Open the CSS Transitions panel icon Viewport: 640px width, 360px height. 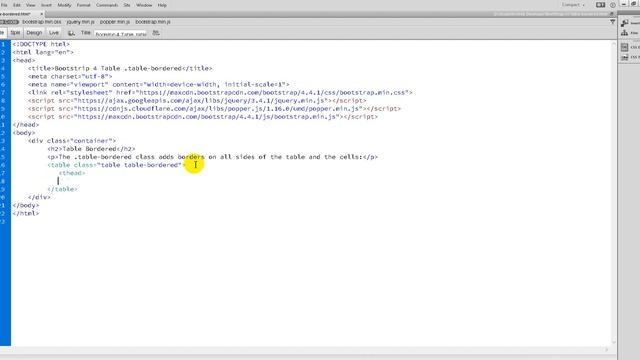[624, 58]
